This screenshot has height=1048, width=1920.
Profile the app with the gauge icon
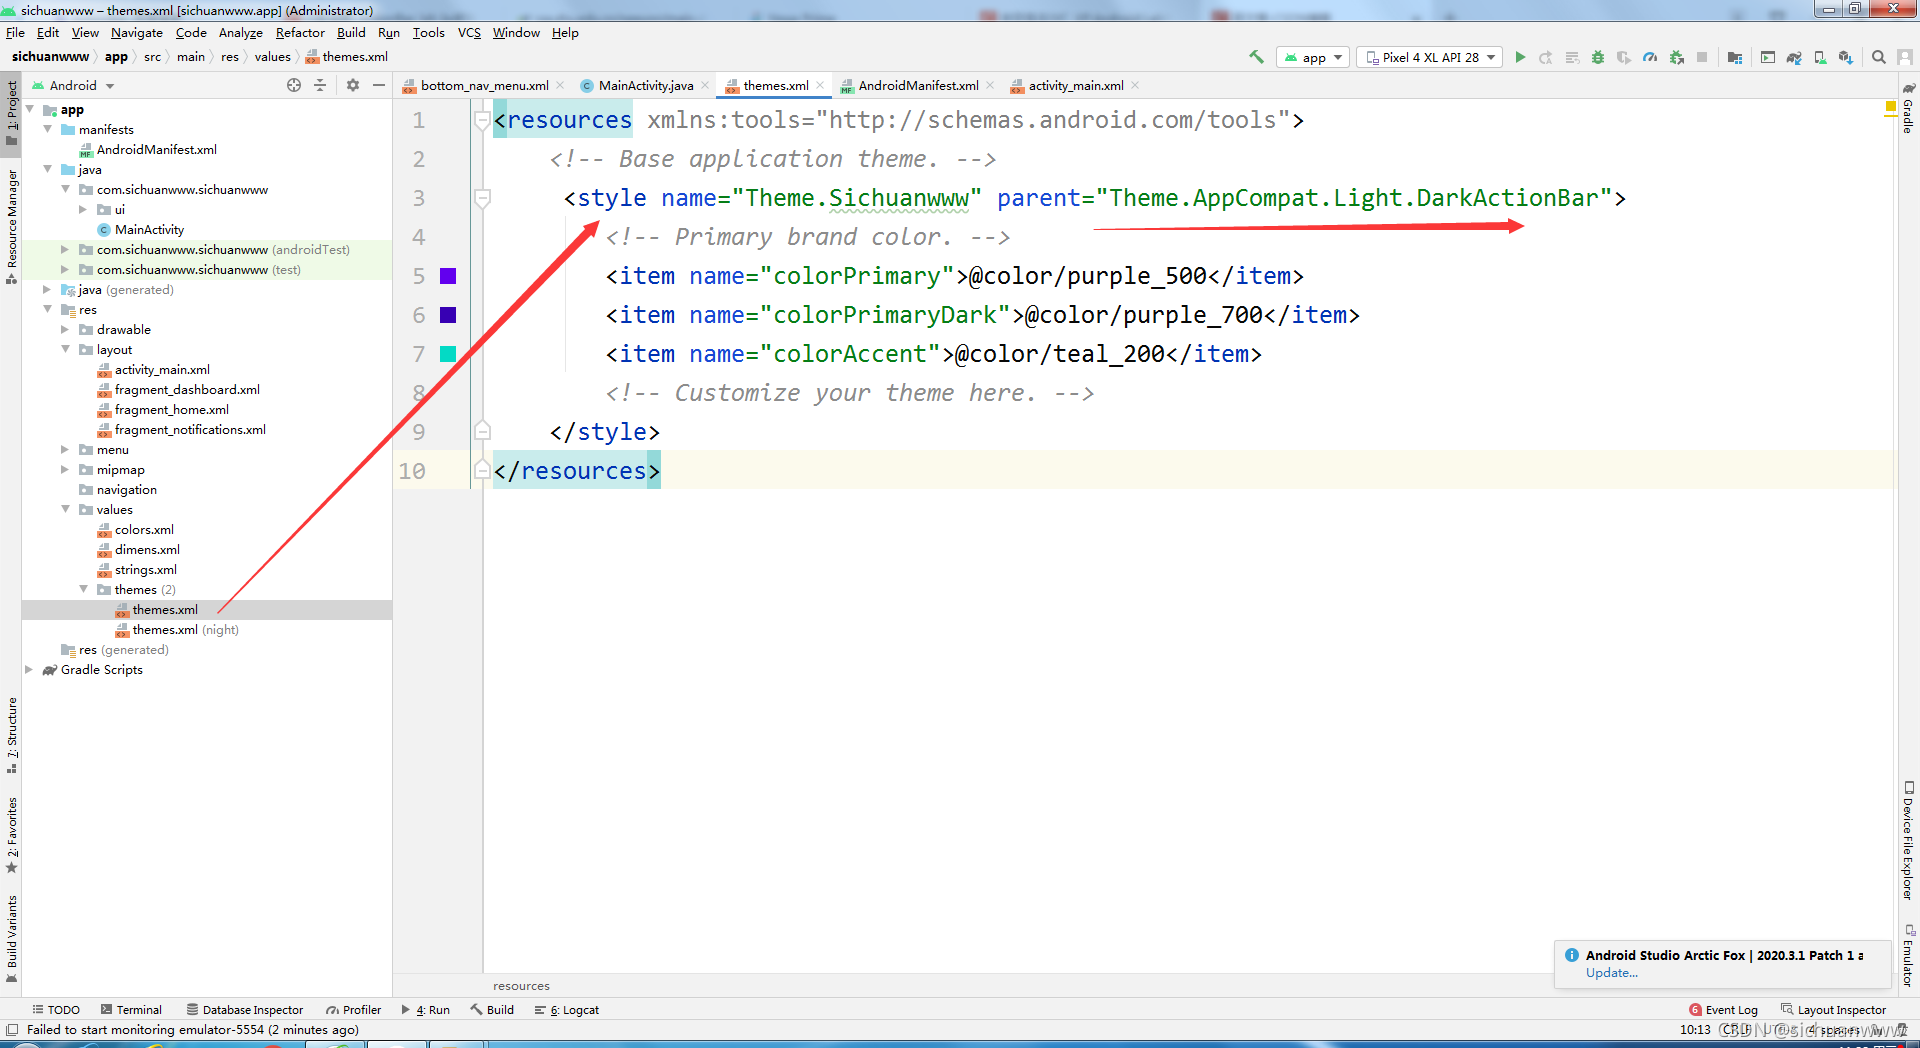[x=1650, y=58]
